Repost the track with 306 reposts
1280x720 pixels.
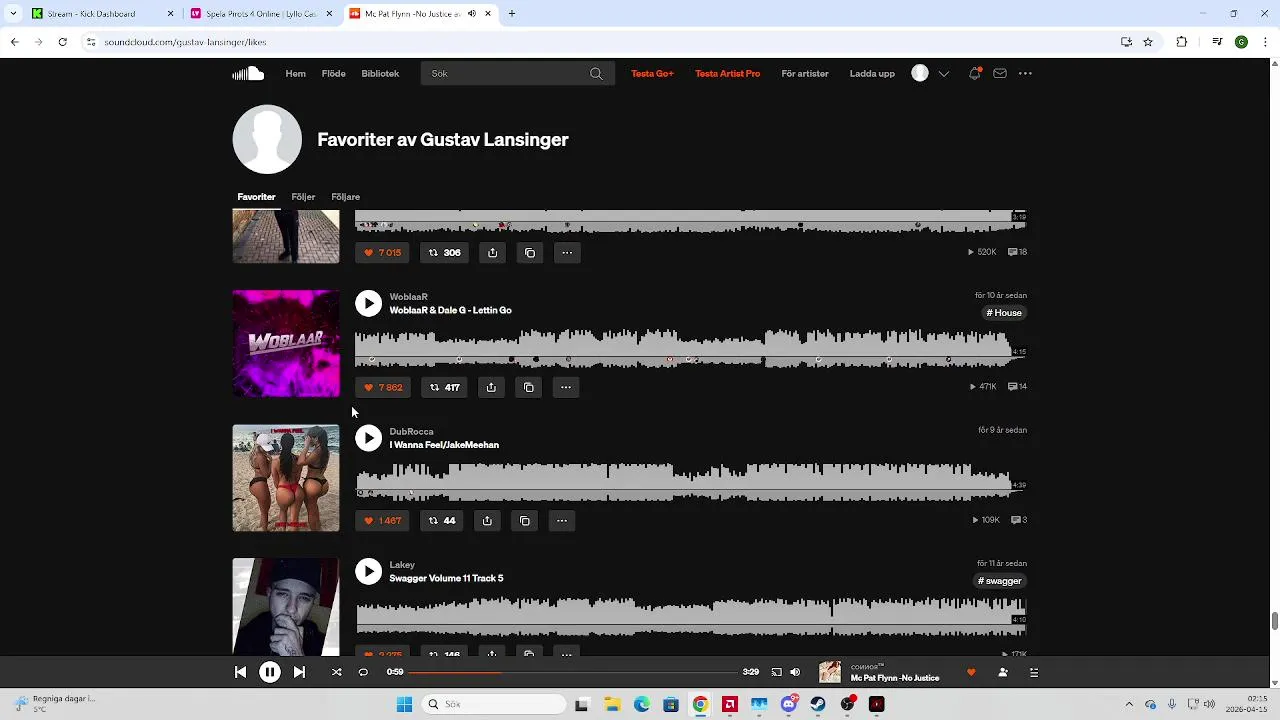(x=444, y=252)
